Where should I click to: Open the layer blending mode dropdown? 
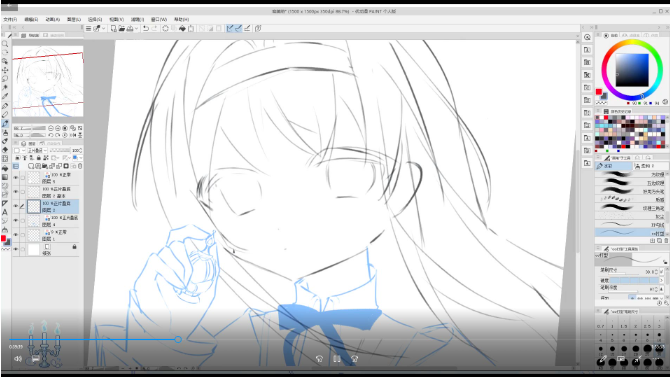click(37, 150)
